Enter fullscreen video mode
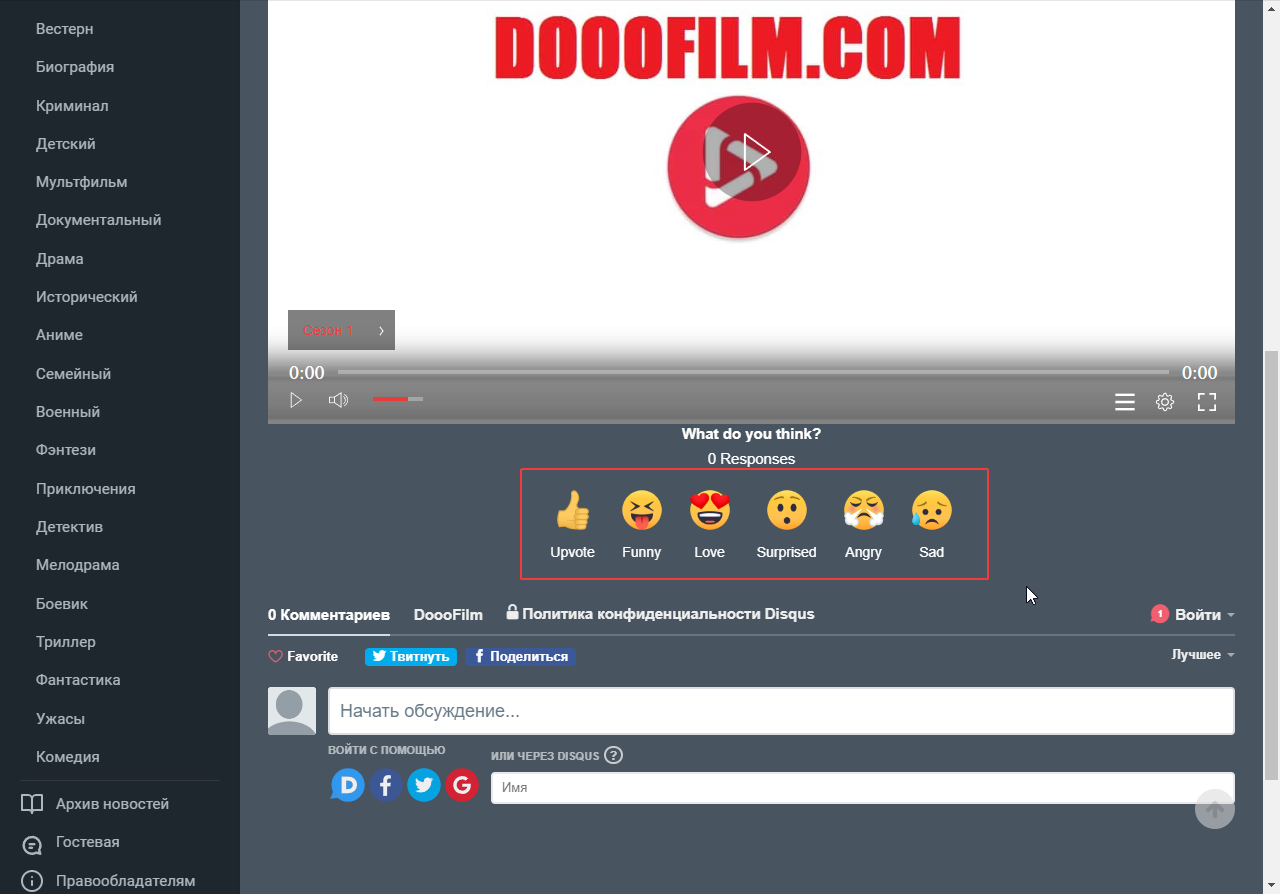The height and width of the screenshot is (894, 1280). (x=1207, y=402)
